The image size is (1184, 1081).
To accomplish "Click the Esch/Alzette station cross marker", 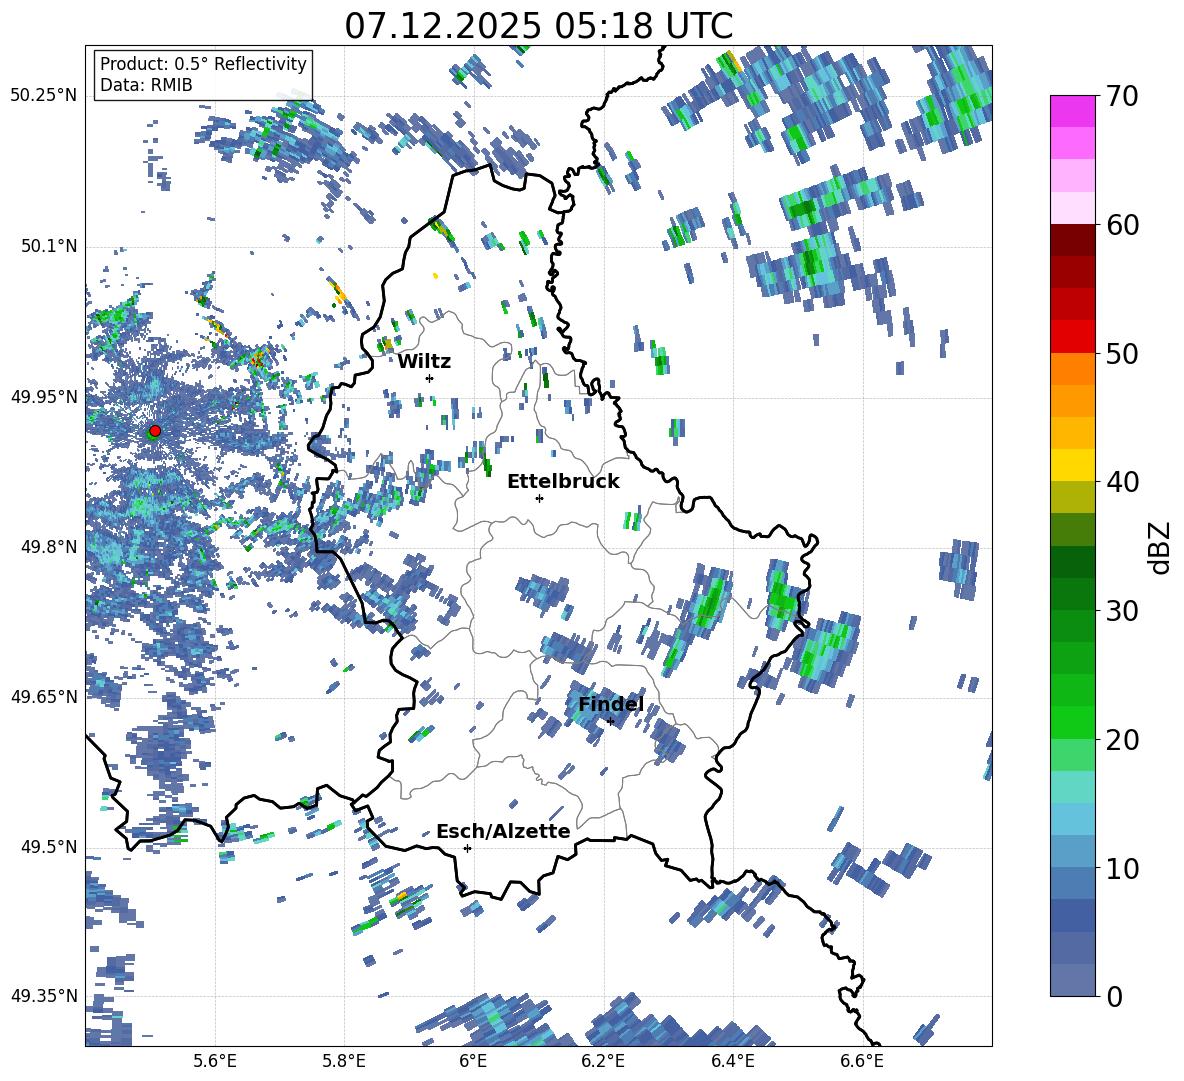I will [x=467, y=848].
